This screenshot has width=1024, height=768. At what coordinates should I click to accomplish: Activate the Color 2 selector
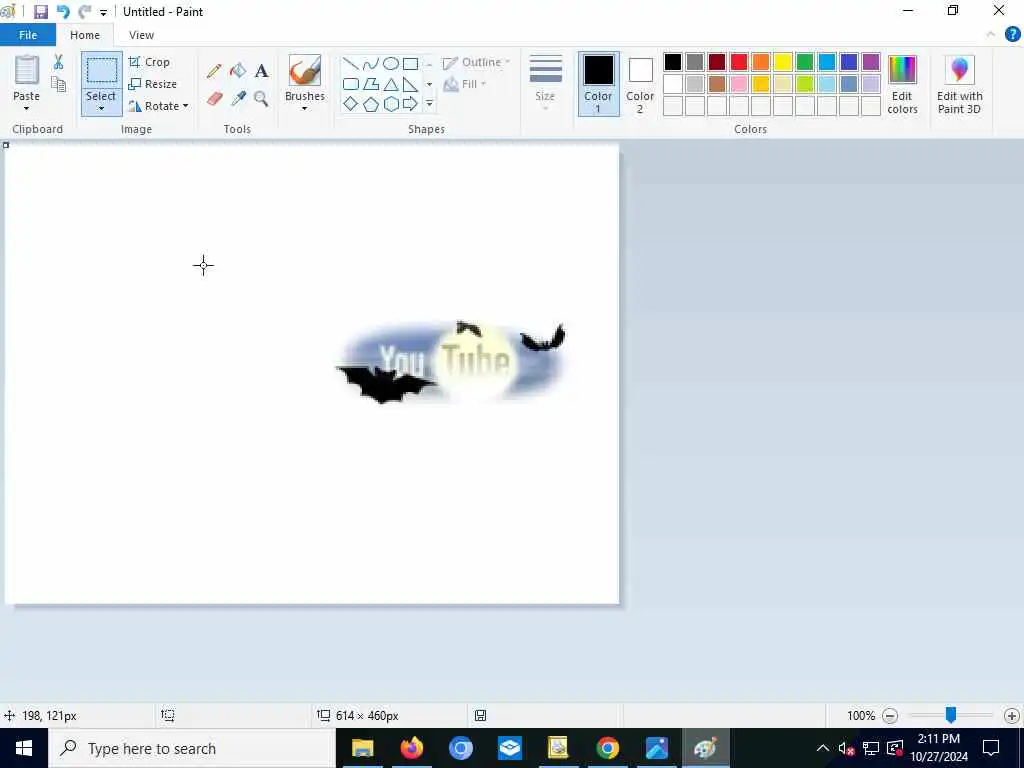[x=640, y=84]
